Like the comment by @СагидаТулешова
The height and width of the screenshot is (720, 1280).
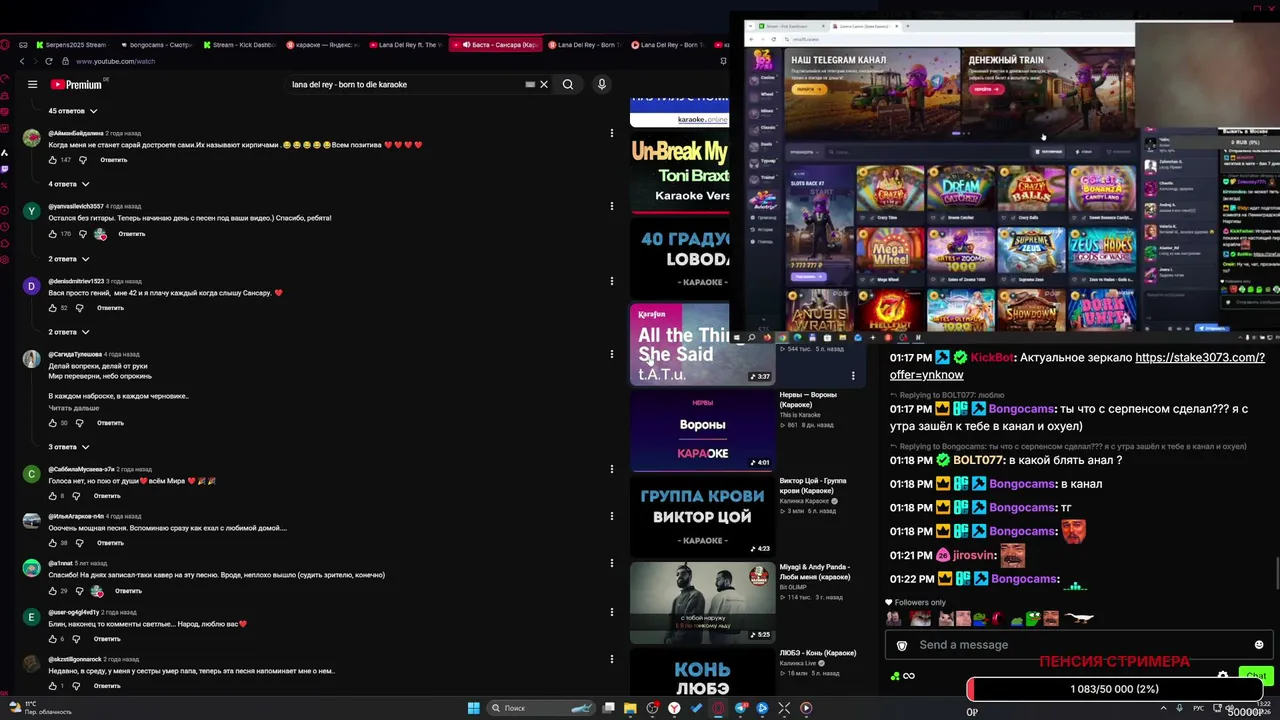pos(53,423)
